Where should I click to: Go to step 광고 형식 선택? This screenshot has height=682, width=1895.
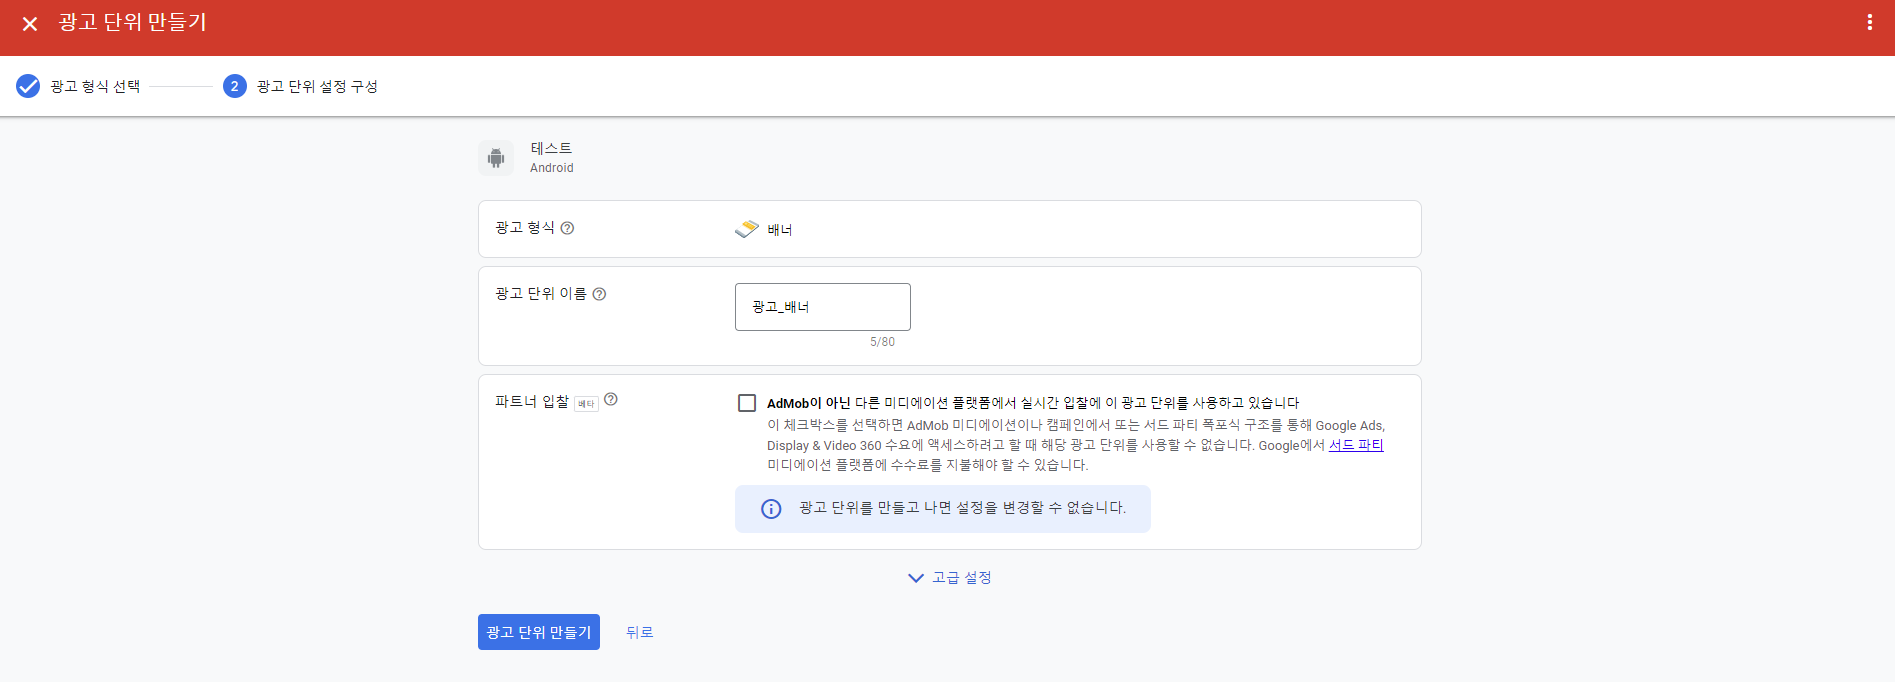95,86
